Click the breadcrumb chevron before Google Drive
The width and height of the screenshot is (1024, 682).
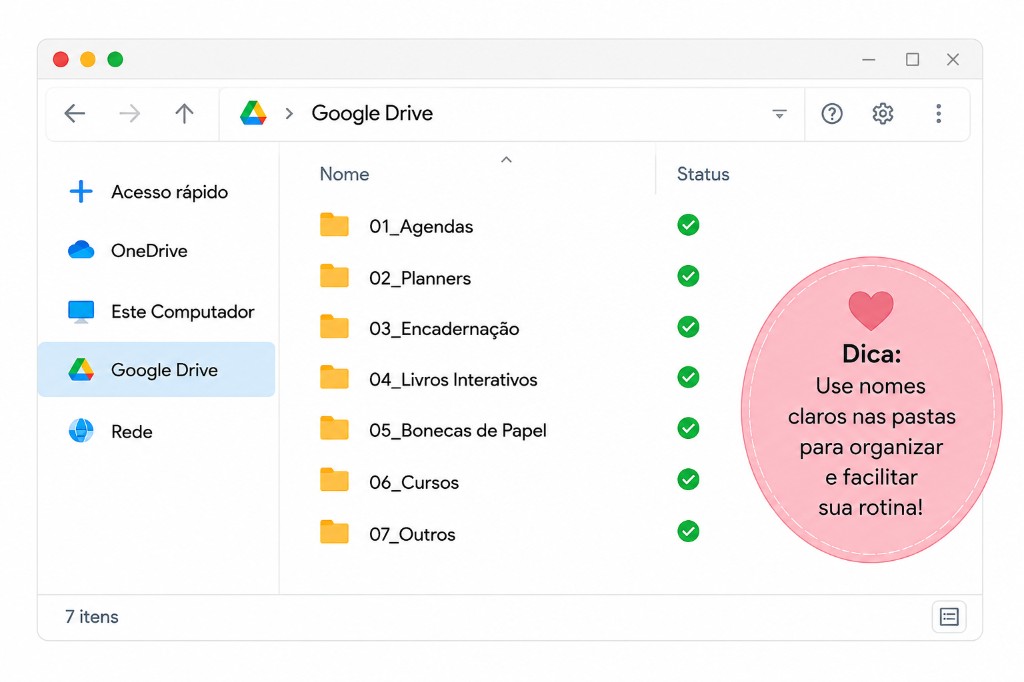[x=289, y=114]
